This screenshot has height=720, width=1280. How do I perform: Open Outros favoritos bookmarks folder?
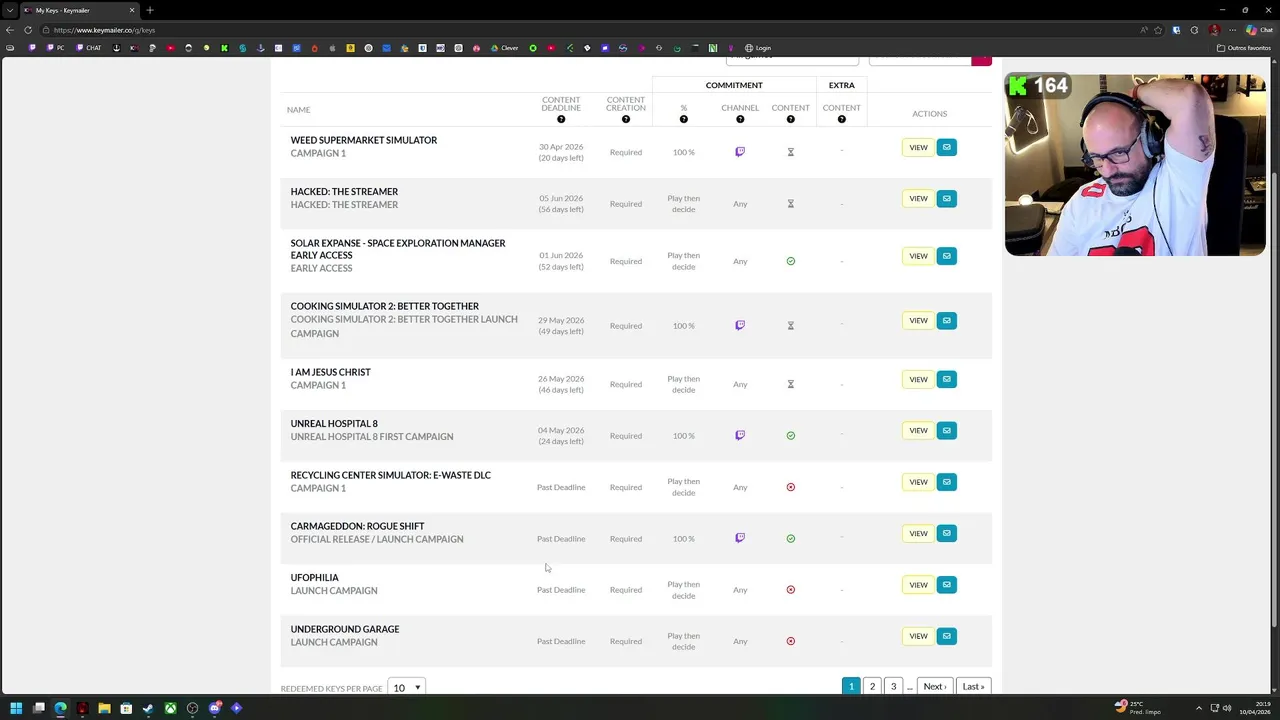1244,48
